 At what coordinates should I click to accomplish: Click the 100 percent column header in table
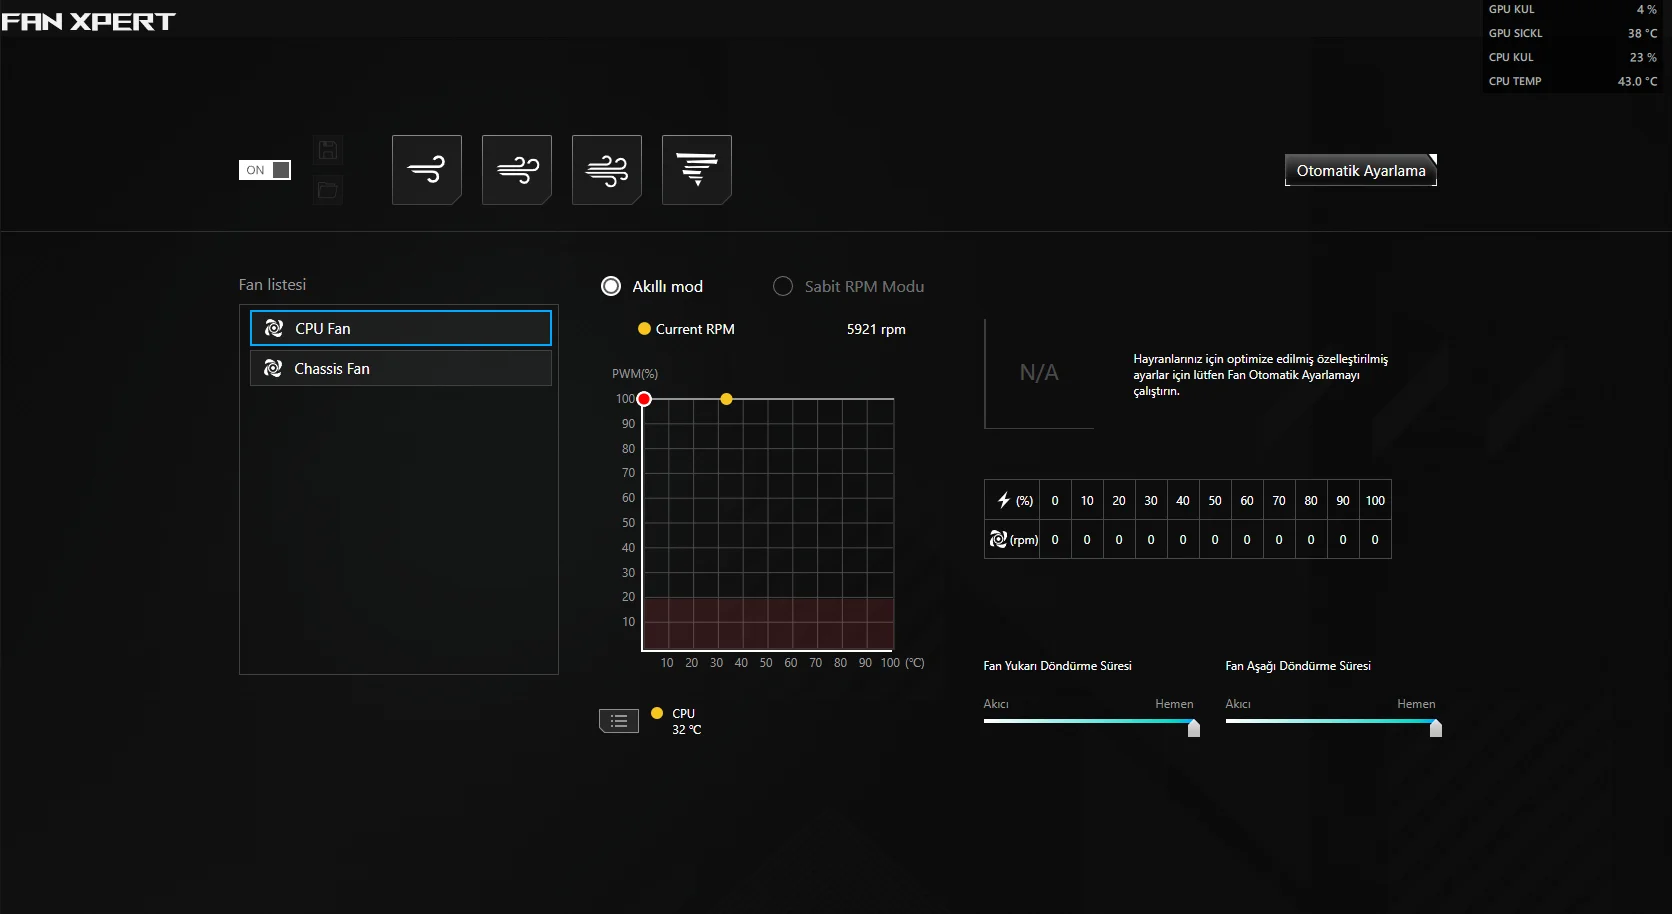tap(1375, 500)
